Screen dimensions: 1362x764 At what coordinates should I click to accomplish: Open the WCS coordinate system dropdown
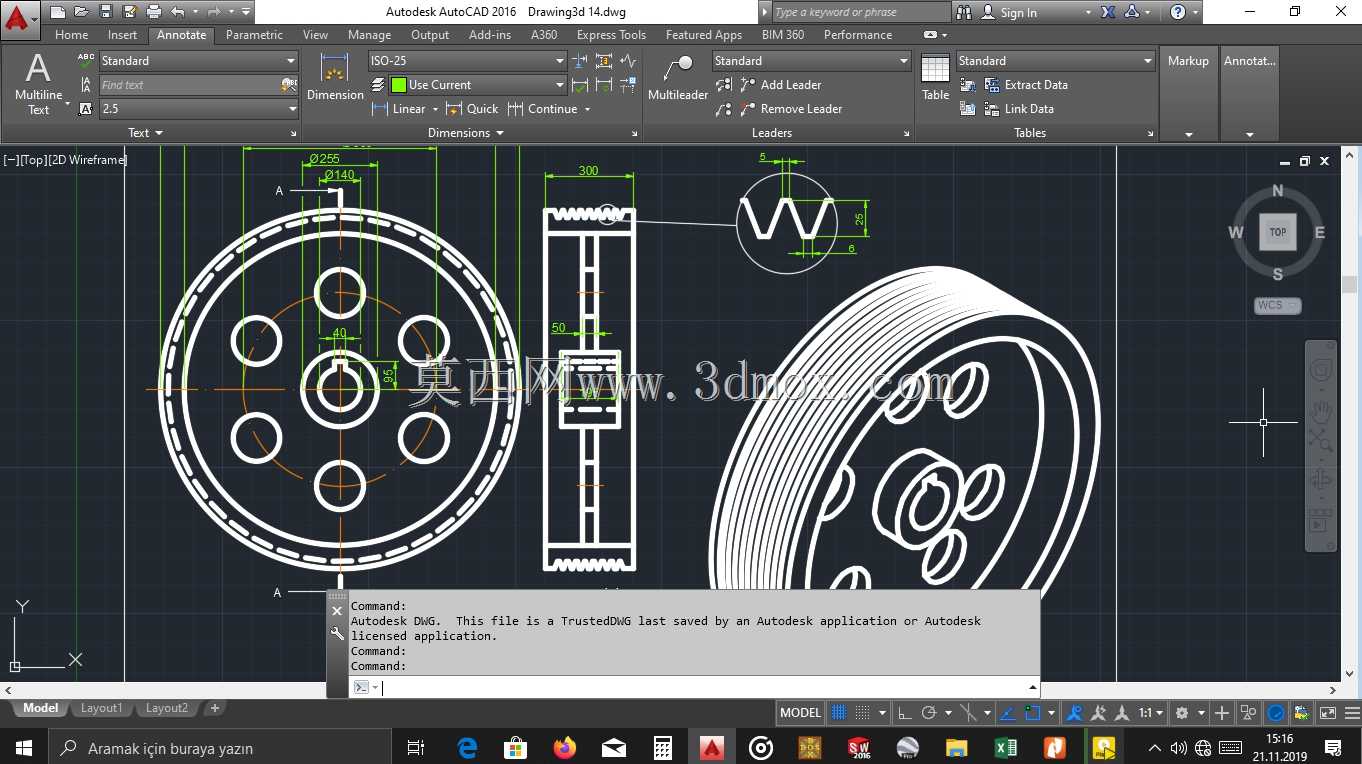click(x=1278, y=305)
